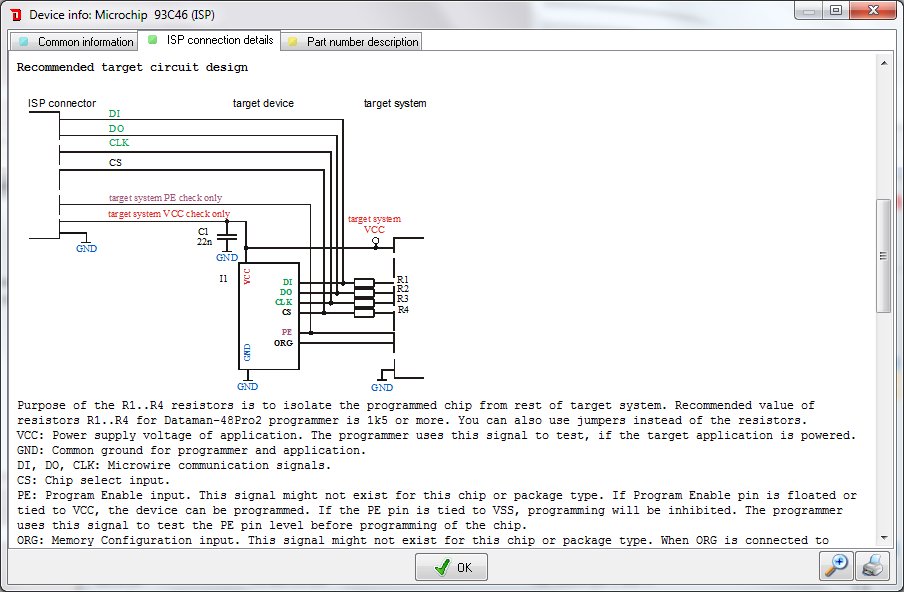Screen dimensions: 904x592
Task: Click the zoom magnifier icon
Action: [837, 567]
